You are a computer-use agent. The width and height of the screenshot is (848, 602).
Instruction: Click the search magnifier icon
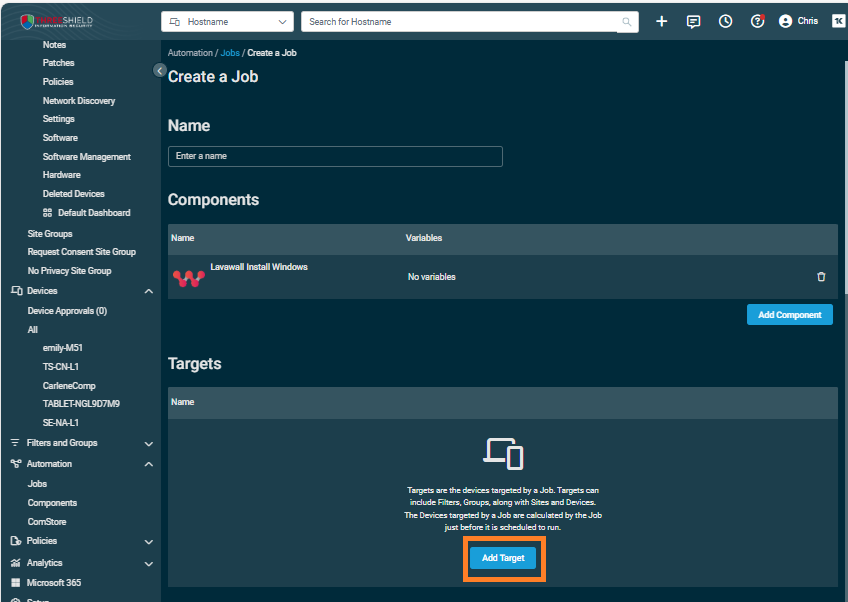point(627,21)
